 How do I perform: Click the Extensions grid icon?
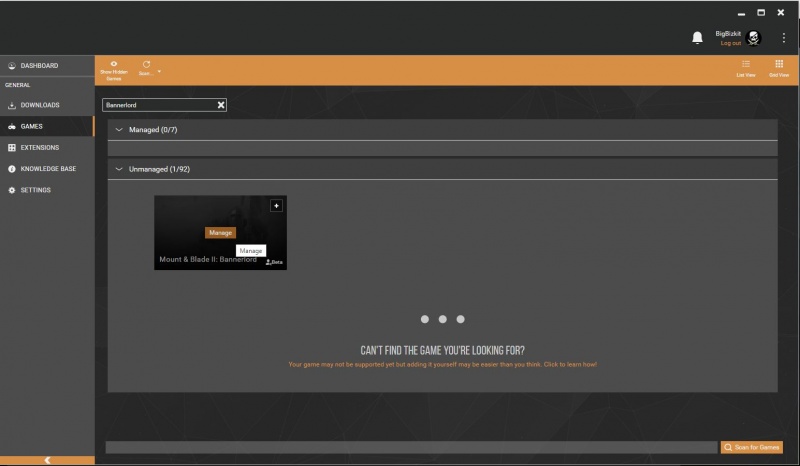tap(12, 148)
